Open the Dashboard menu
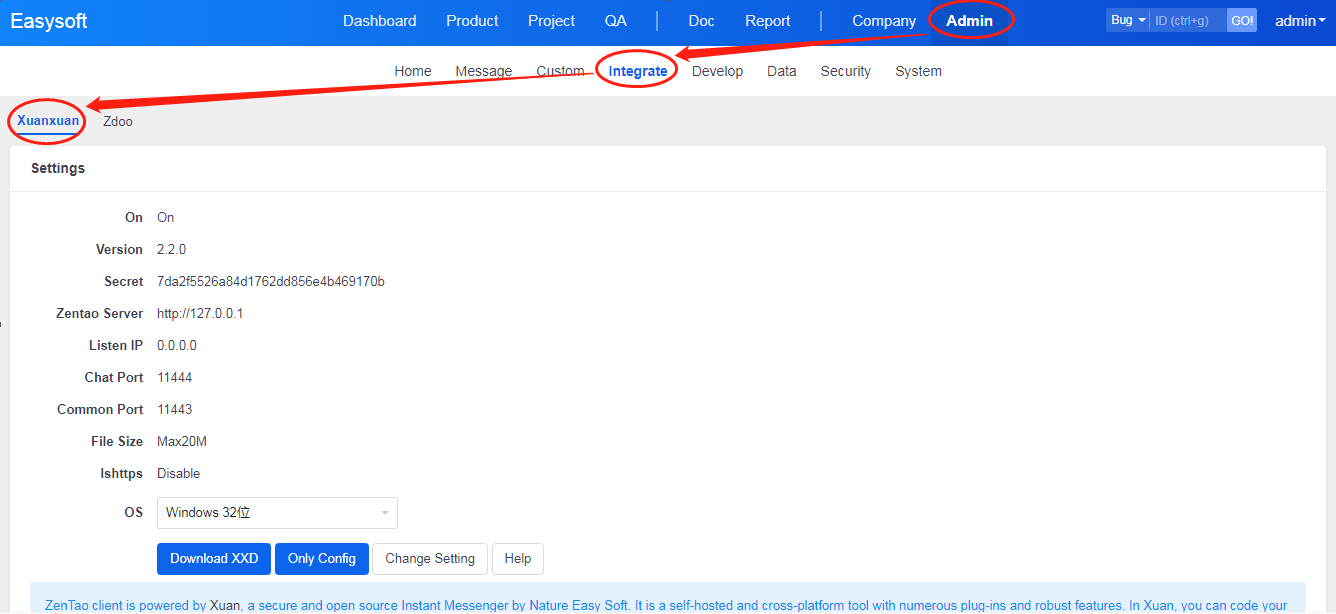Screen dimensions: 1336x614 coord(379,21)
